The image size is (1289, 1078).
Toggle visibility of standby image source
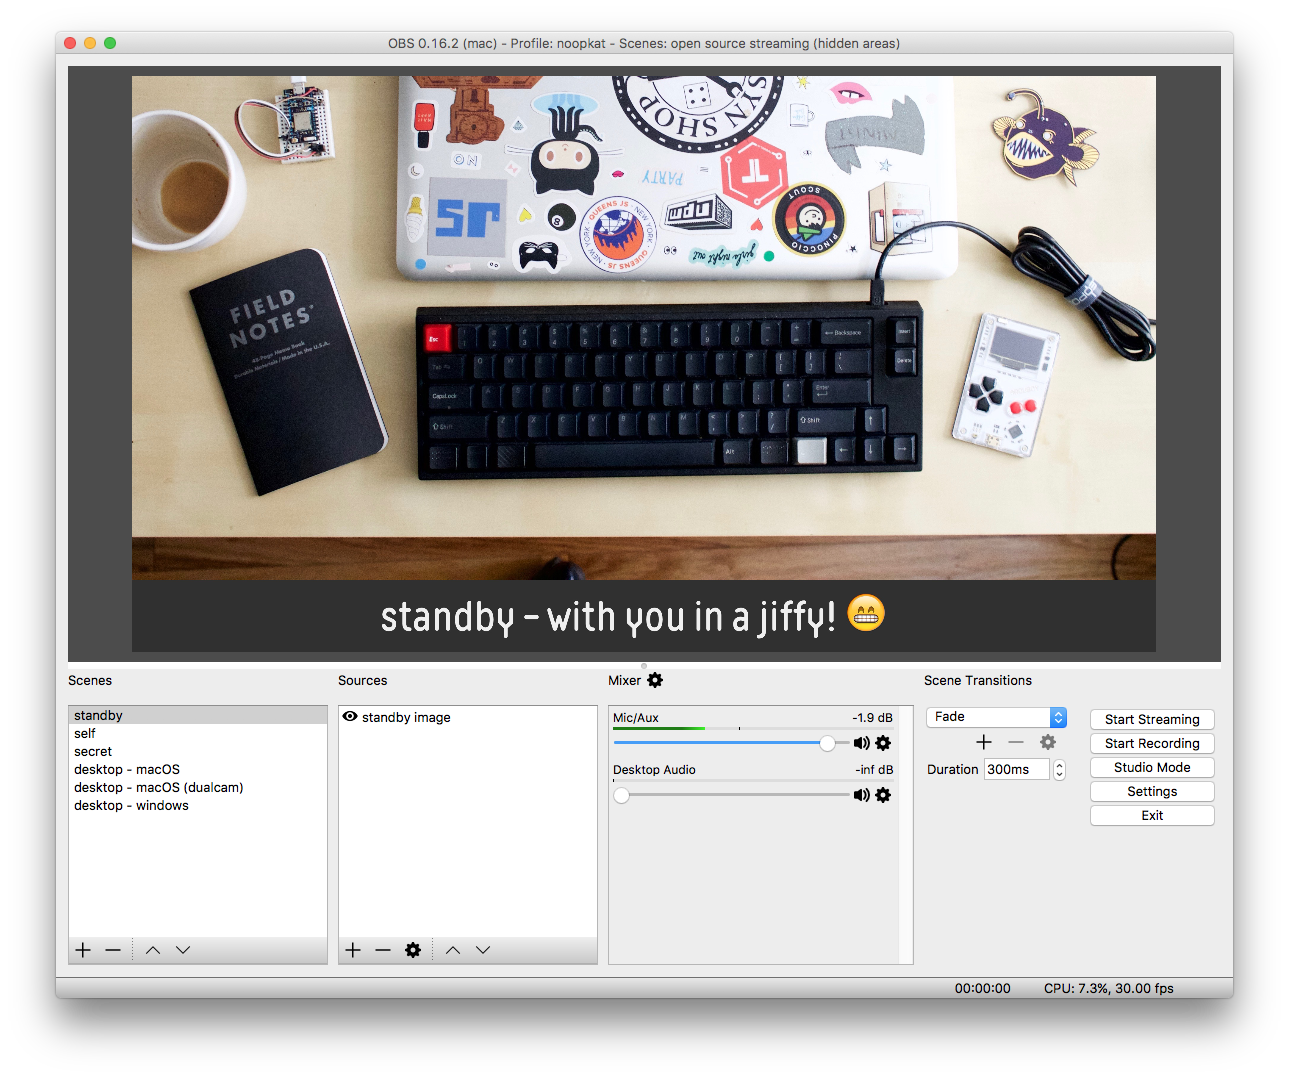(350, 717)
